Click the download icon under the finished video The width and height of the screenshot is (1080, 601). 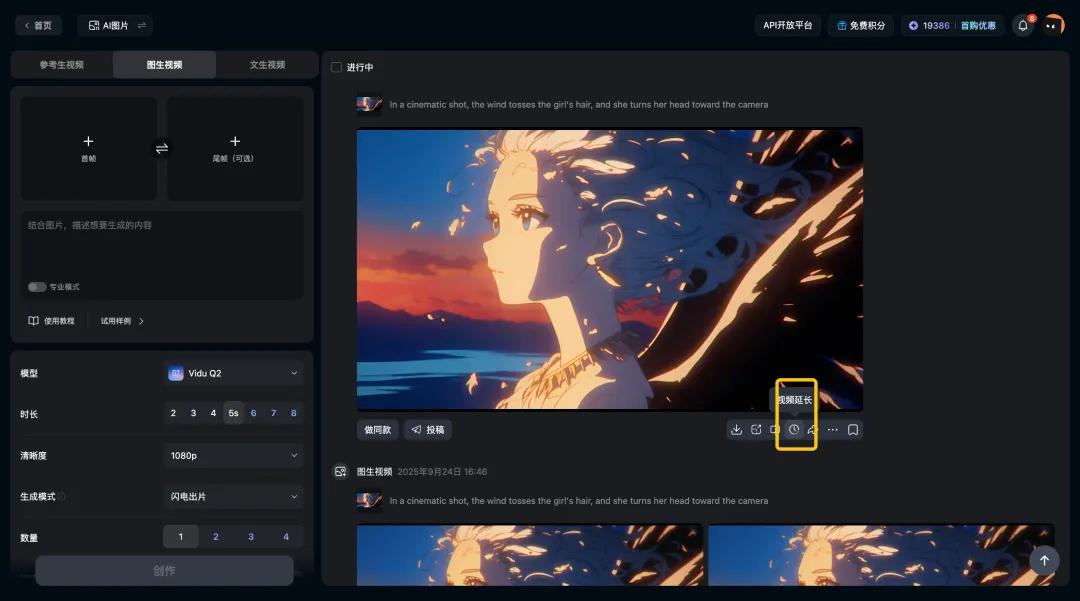pyautogui.click(x=737, y=429)
